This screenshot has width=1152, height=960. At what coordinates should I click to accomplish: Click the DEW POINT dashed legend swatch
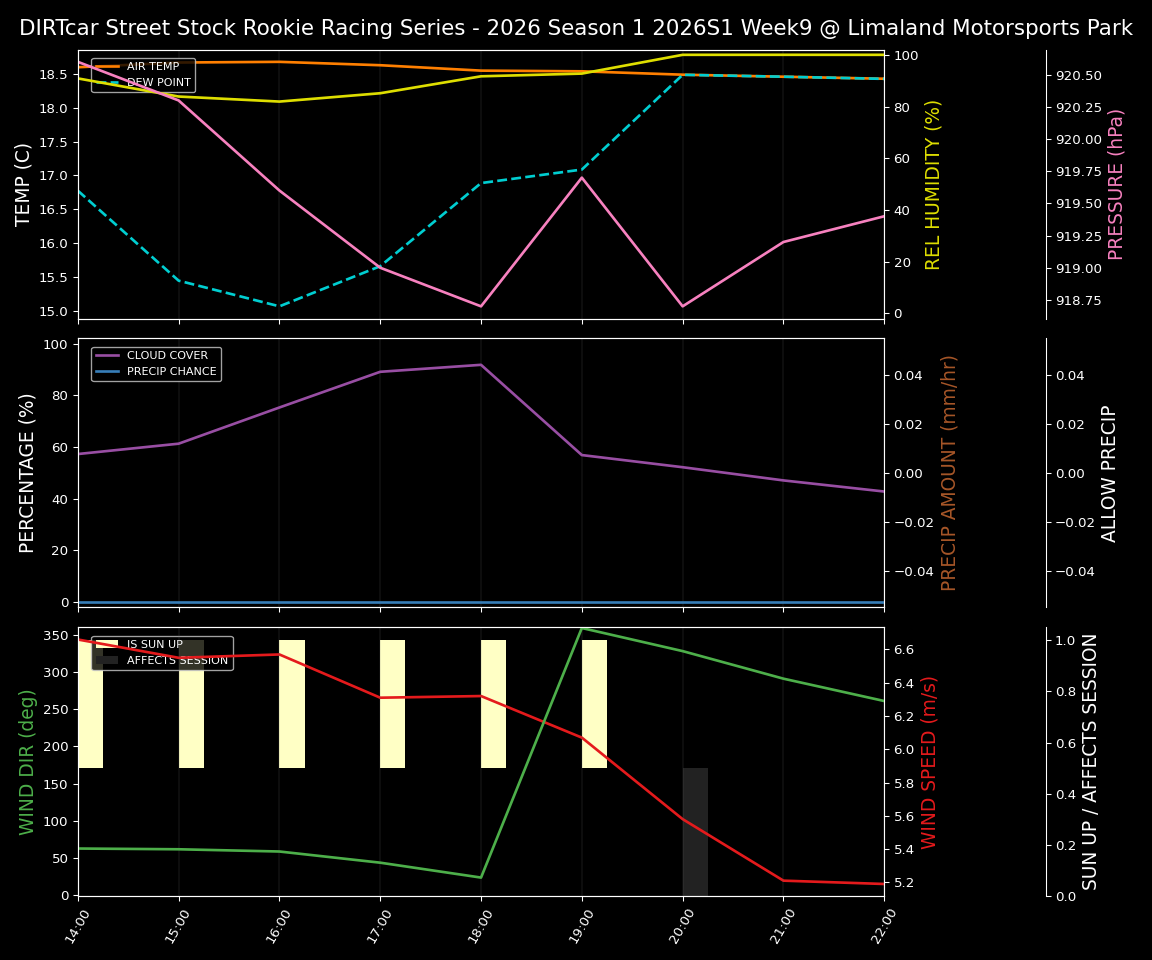(x=108, y=83)
